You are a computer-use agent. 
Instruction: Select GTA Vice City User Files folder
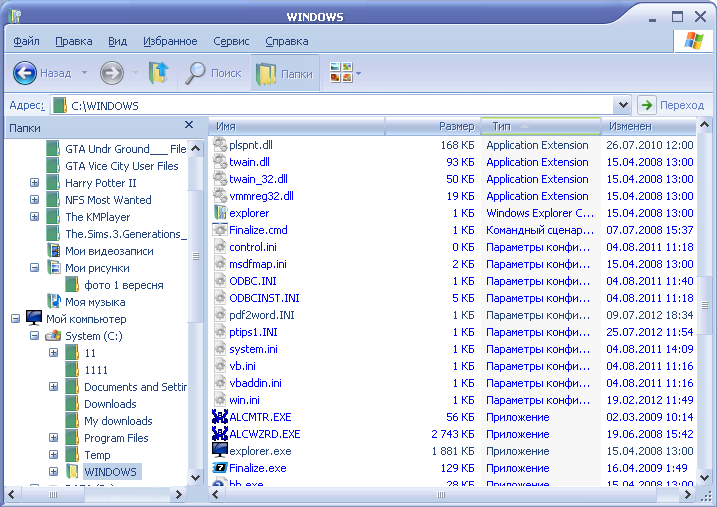(x=122, y=166)
